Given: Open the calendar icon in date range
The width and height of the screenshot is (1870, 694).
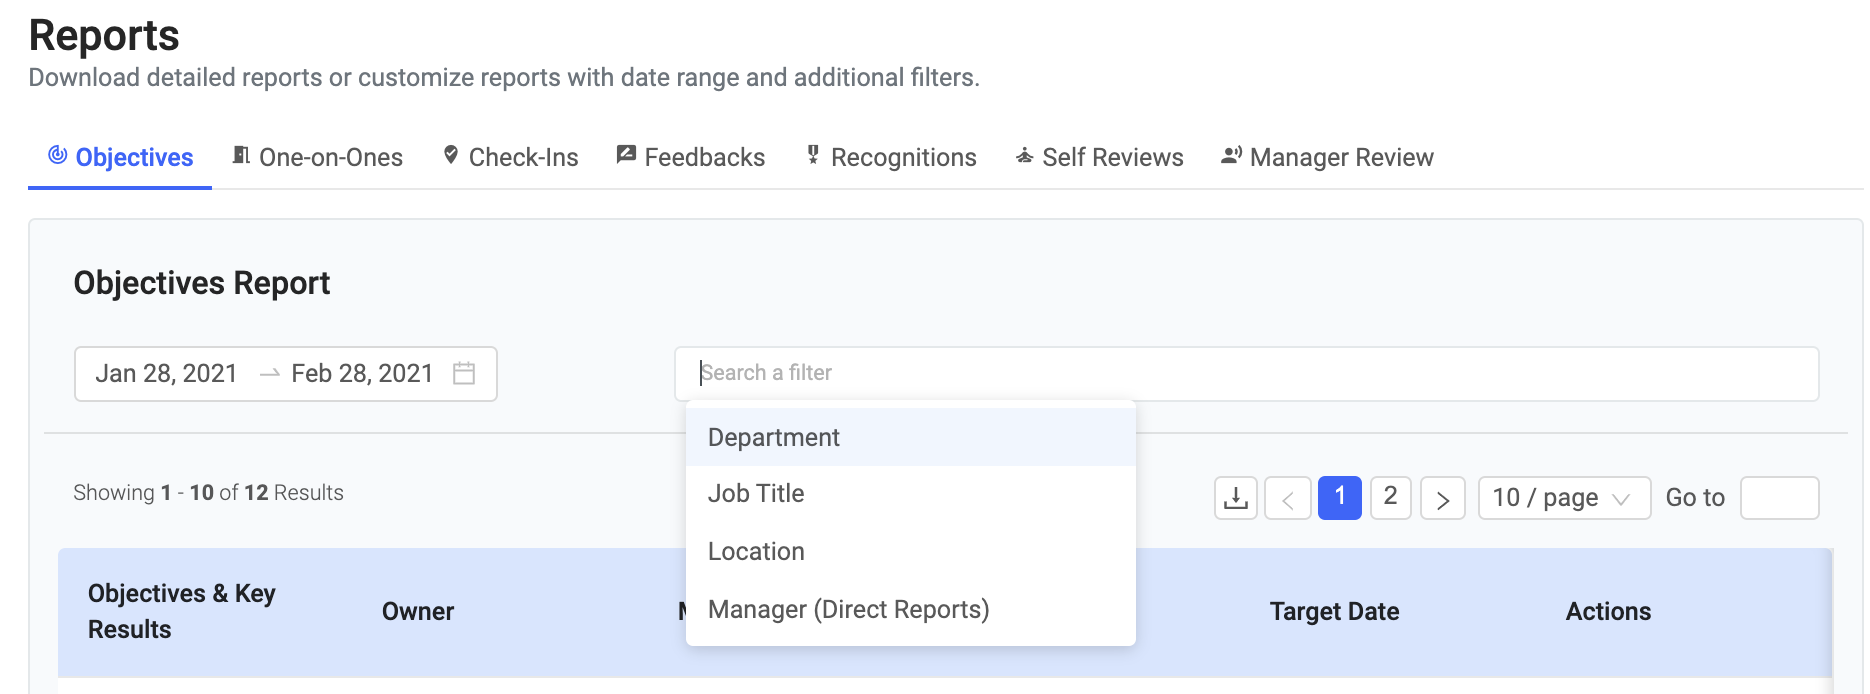Looking at the screenshot, I should coord(464,373).
